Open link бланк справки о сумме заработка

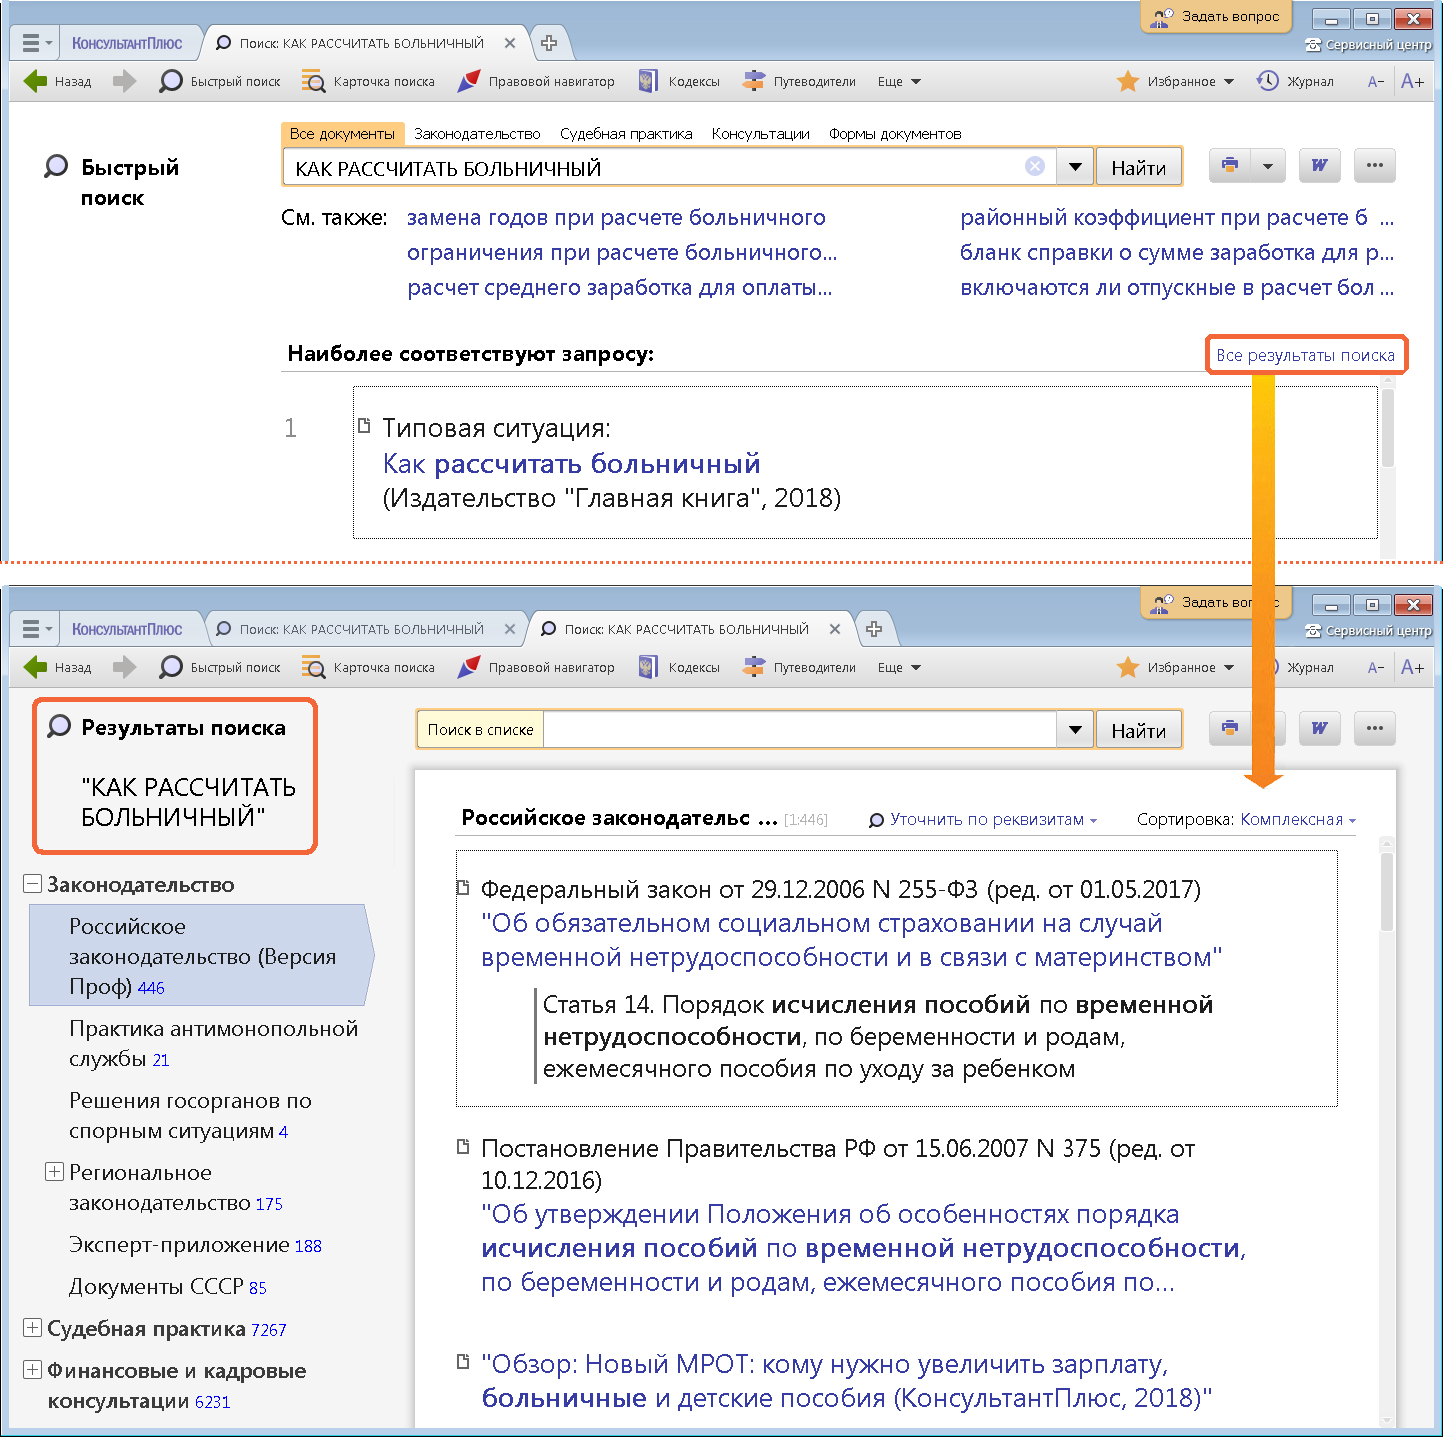(1177, 253)
